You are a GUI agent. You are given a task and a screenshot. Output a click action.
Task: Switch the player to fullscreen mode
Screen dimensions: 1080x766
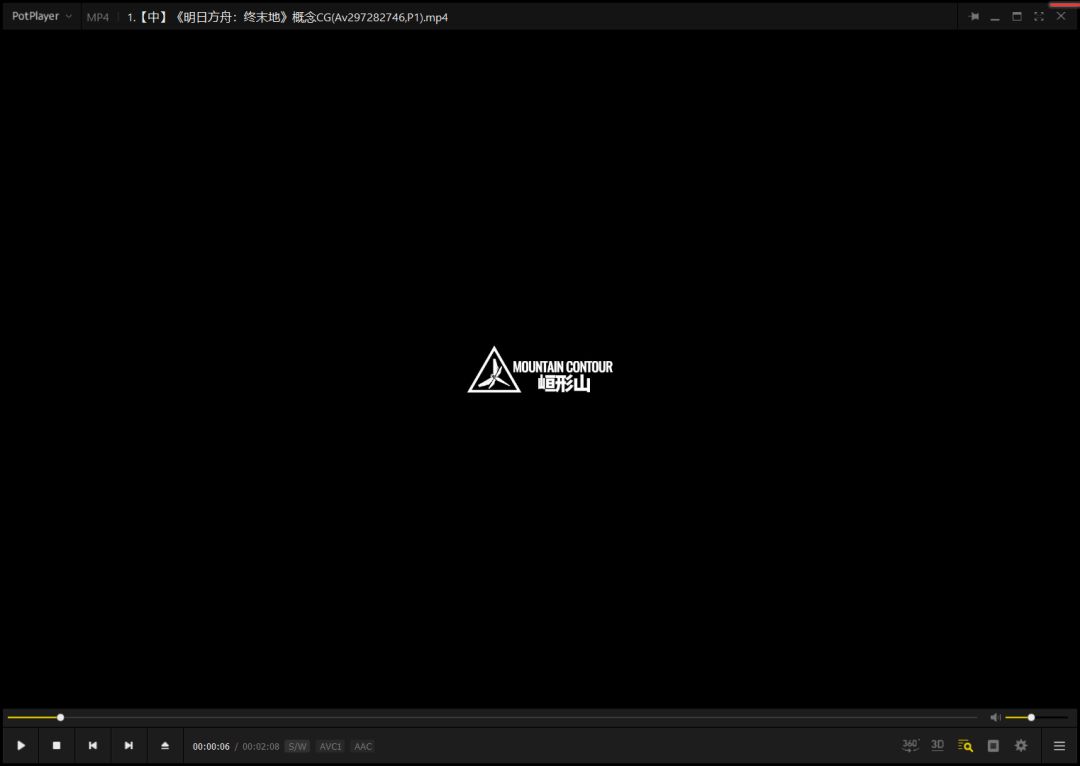1039,17
